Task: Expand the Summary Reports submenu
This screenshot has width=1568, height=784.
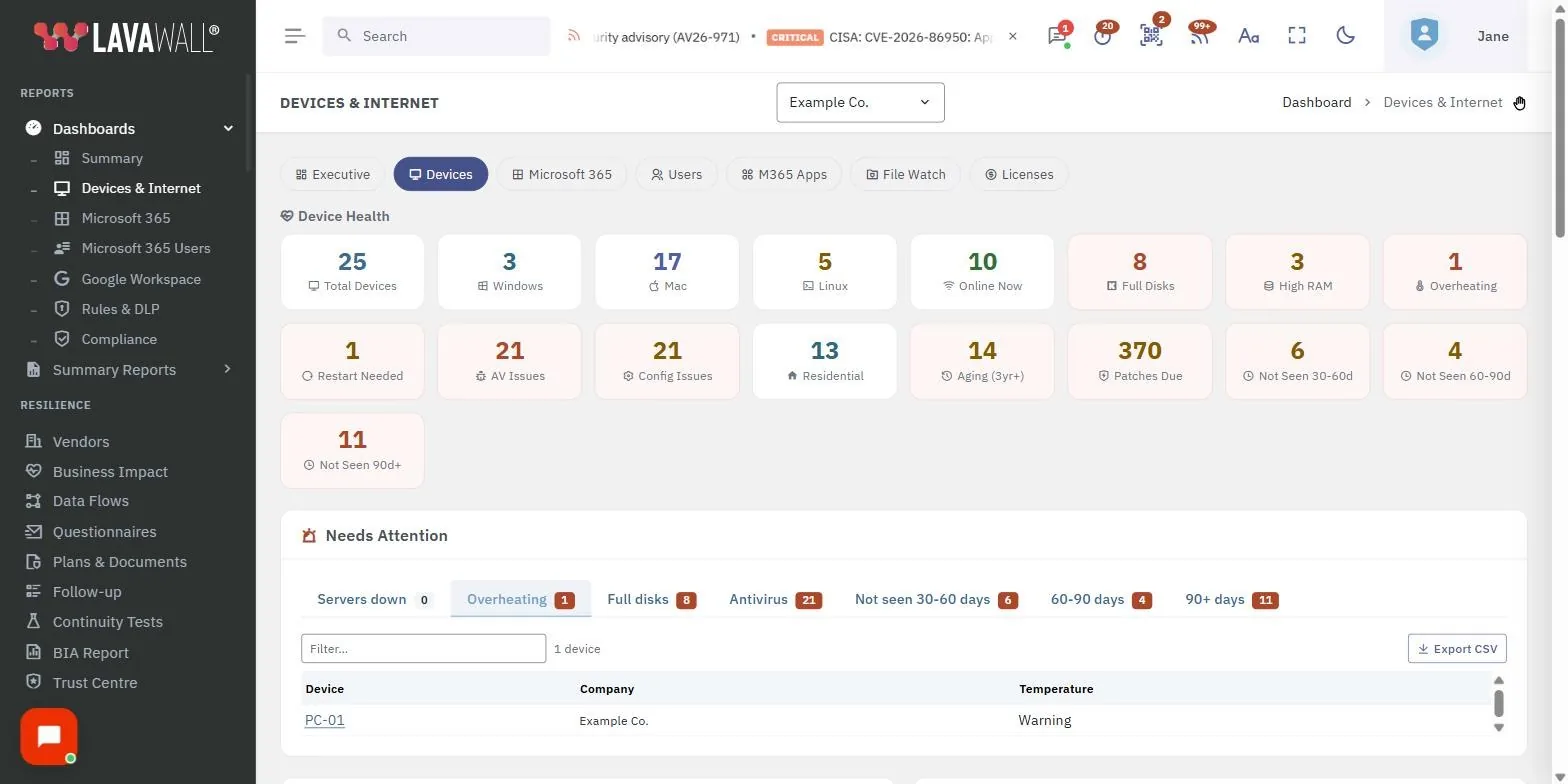Action: [227, 369]
